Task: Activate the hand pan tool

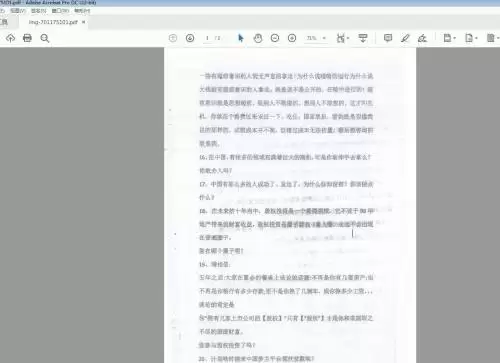Action: click(x=258, y=38)
